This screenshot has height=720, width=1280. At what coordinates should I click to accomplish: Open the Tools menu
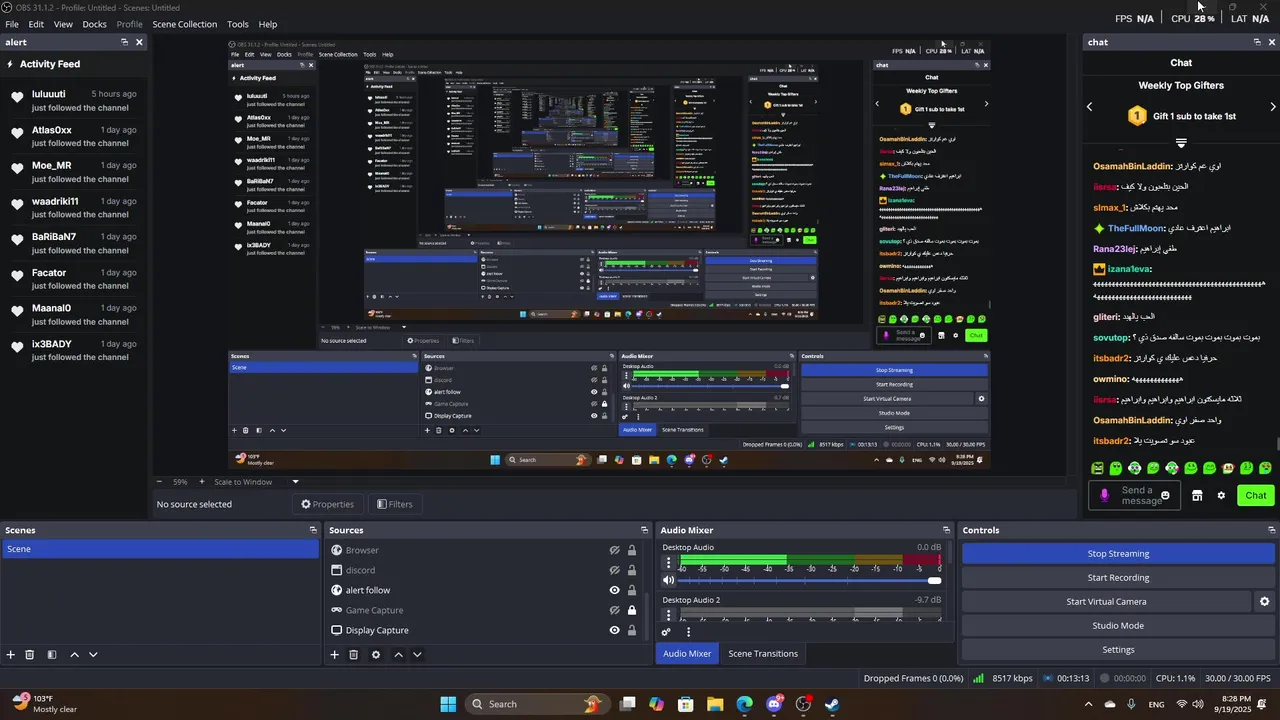pos(238,24)
